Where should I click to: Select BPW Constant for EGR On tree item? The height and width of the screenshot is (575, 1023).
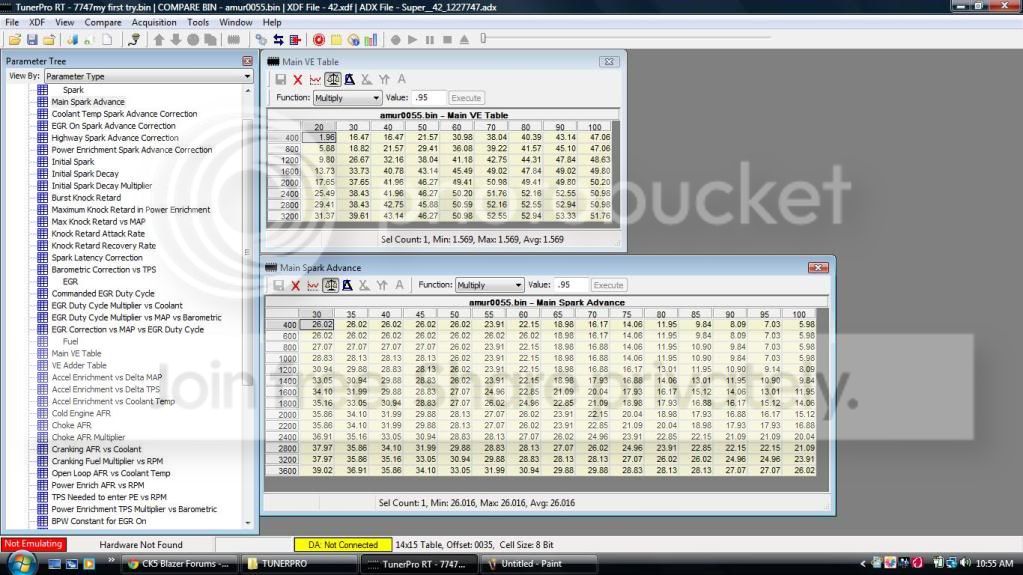click(99, 521)
